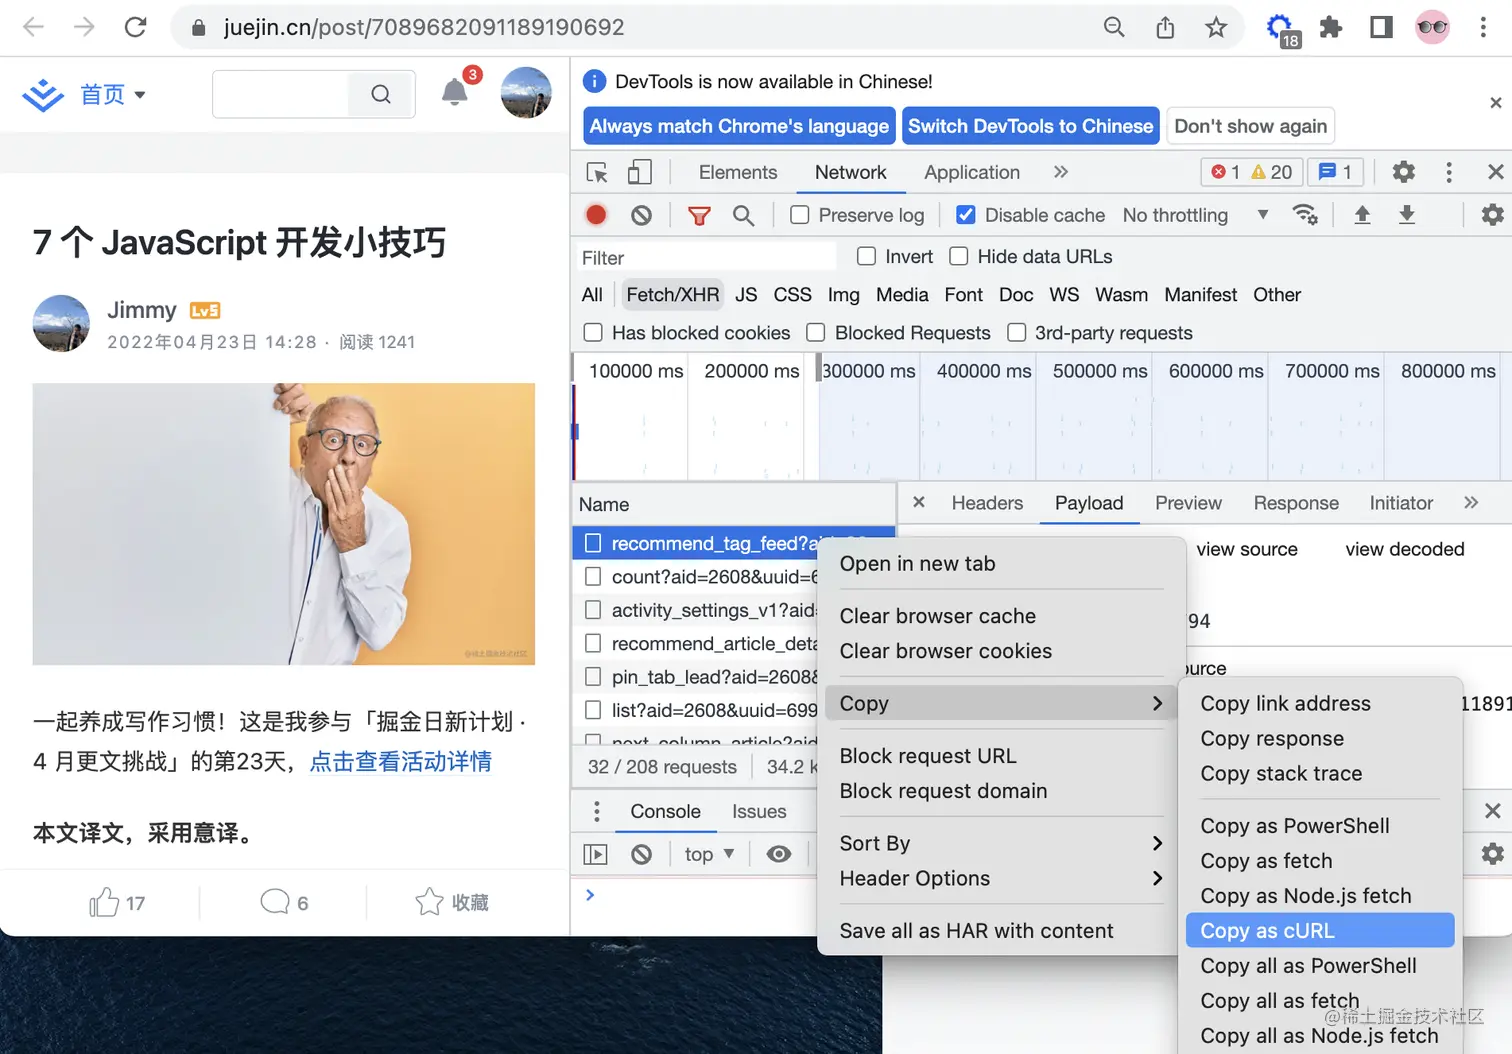This screenshot has height=1054, width=1512.
Task: Expand more request detail tabs chevron
Action: [x=1471, y=503]
